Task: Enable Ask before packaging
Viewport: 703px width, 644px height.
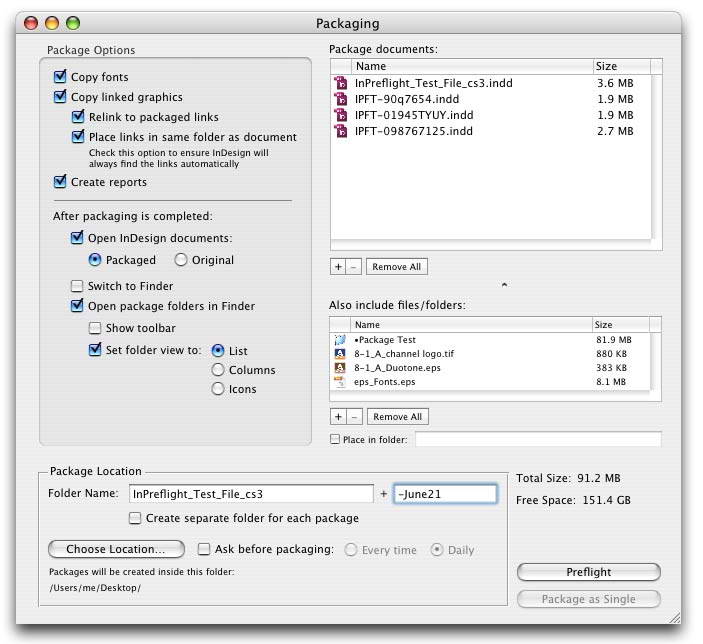Action: click(x=204, y=549)
